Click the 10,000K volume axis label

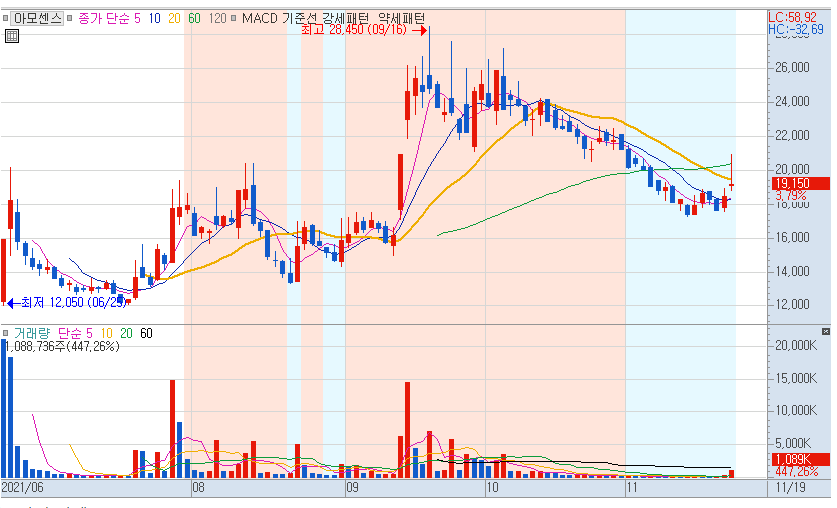(796, 410)
